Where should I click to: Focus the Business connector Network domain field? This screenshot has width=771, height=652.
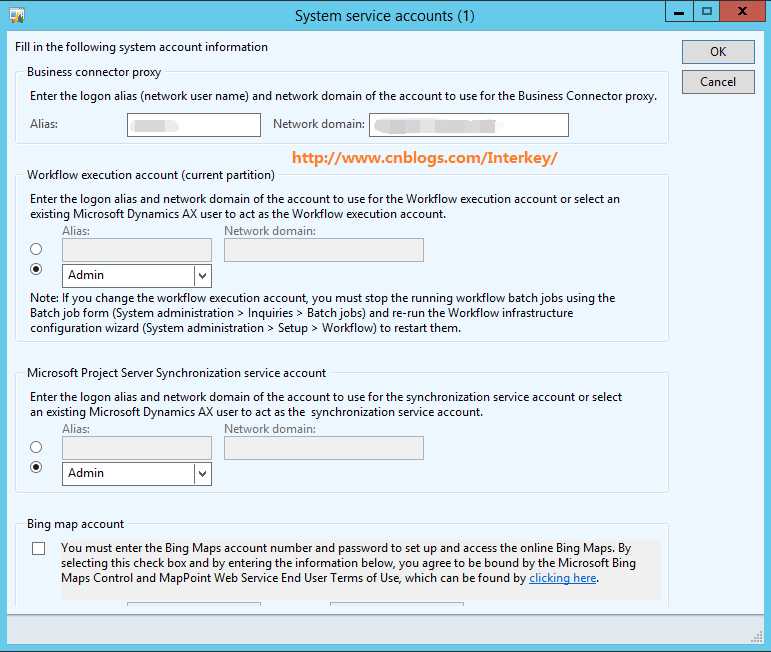(x=469, y=125)
